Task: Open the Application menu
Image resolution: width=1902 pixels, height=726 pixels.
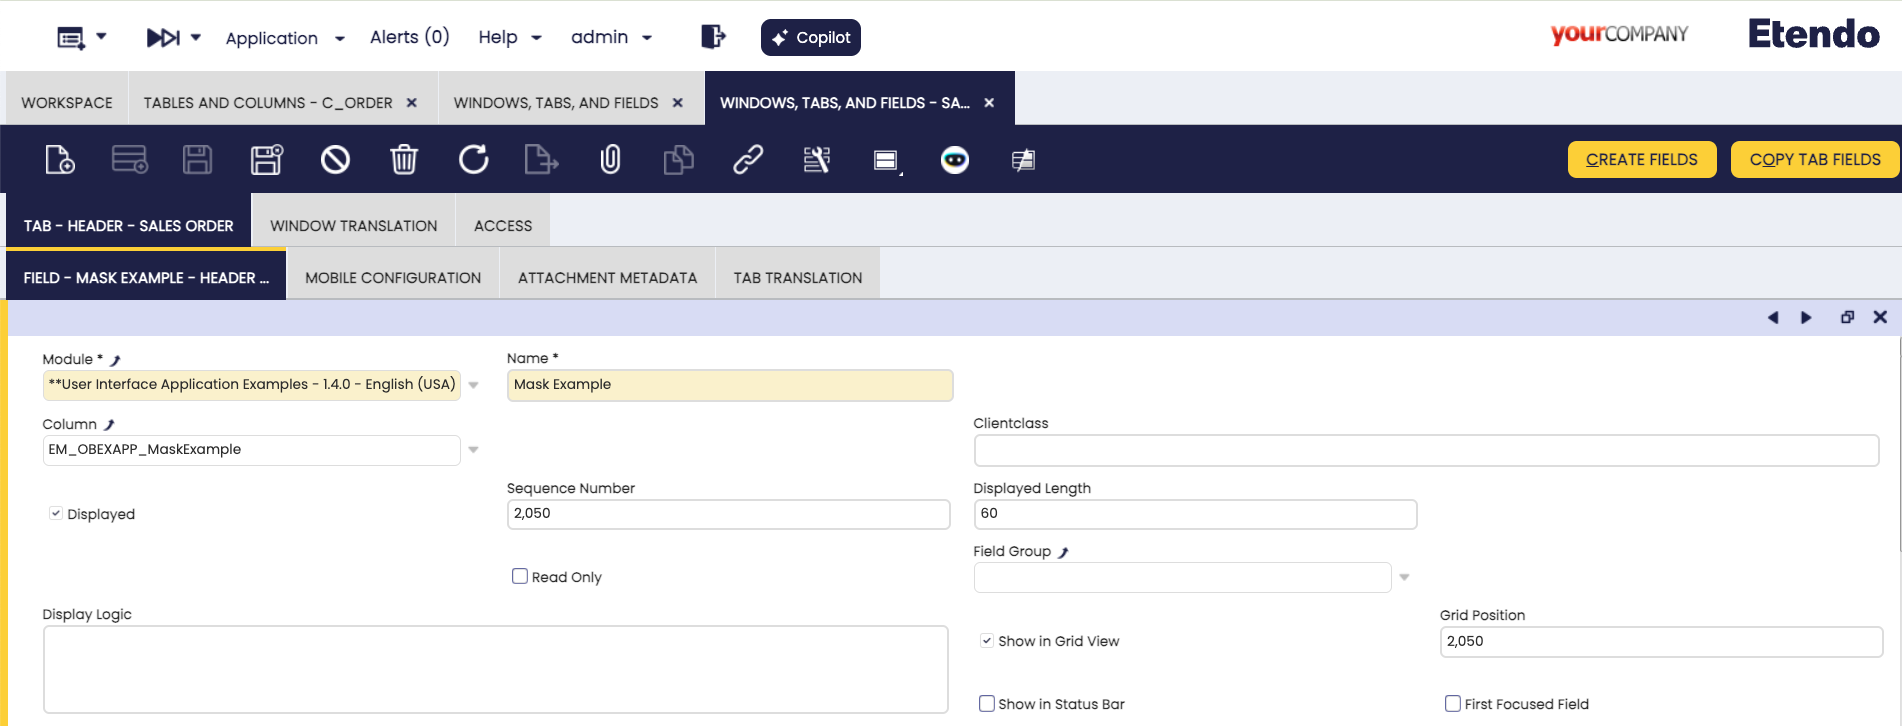Action: pos(284,38)
